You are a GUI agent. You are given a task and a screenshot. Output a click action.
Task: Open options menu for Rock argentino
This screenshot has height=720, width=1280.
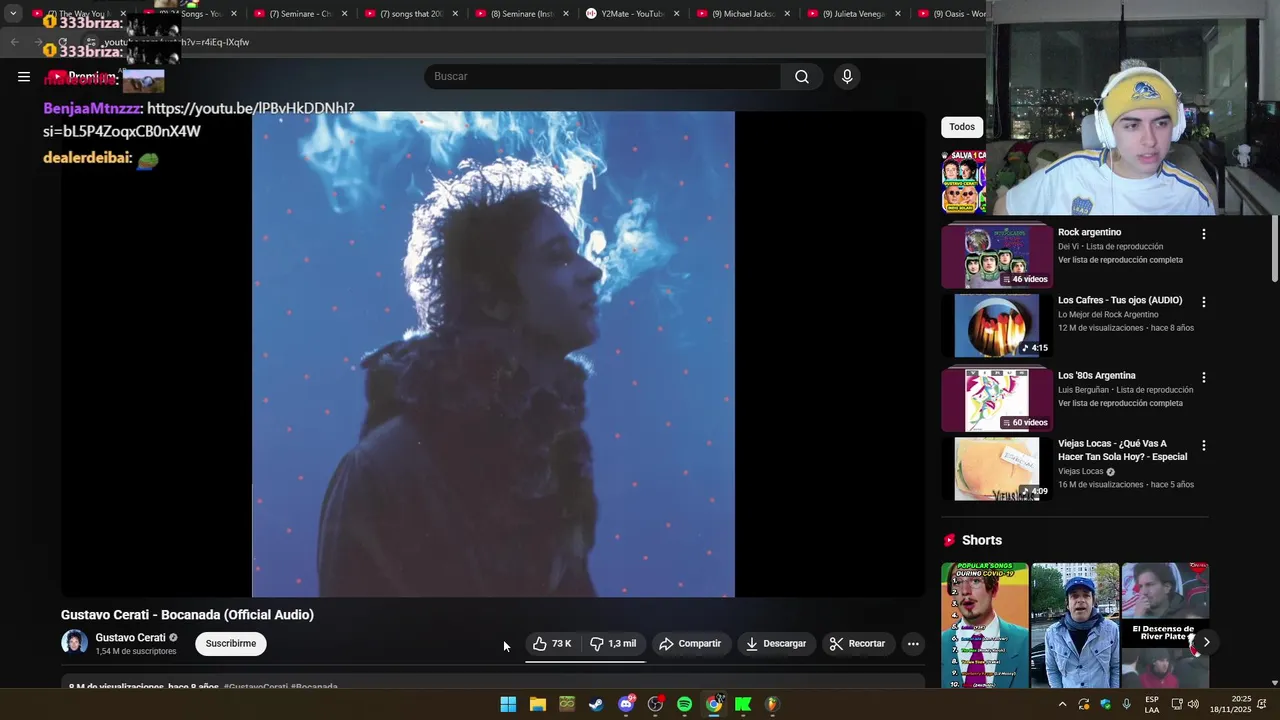[x=1204, y=234]
